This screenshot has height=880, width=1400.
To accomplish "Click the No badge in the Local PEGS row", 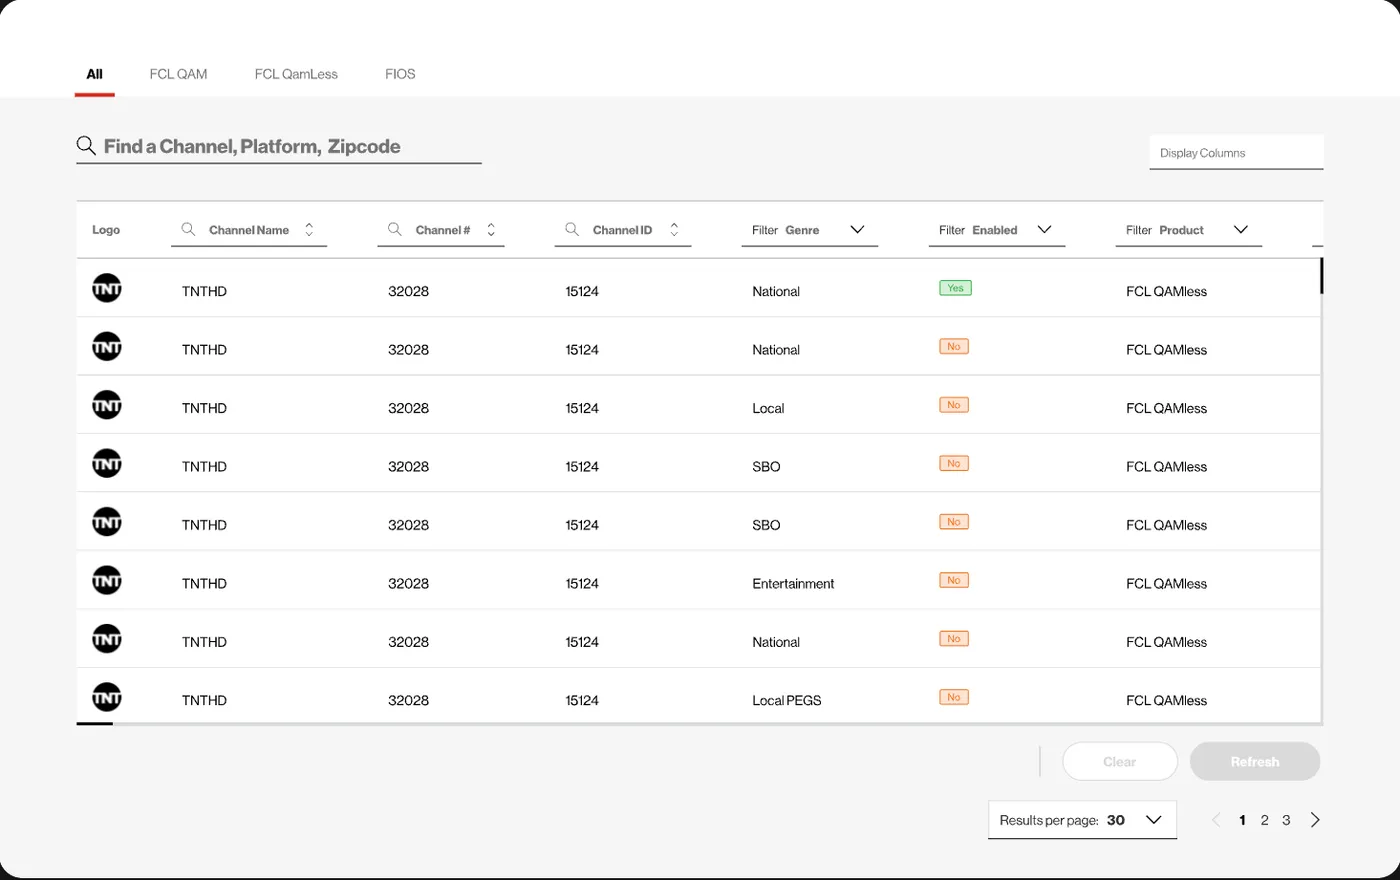I will (954, 697).
